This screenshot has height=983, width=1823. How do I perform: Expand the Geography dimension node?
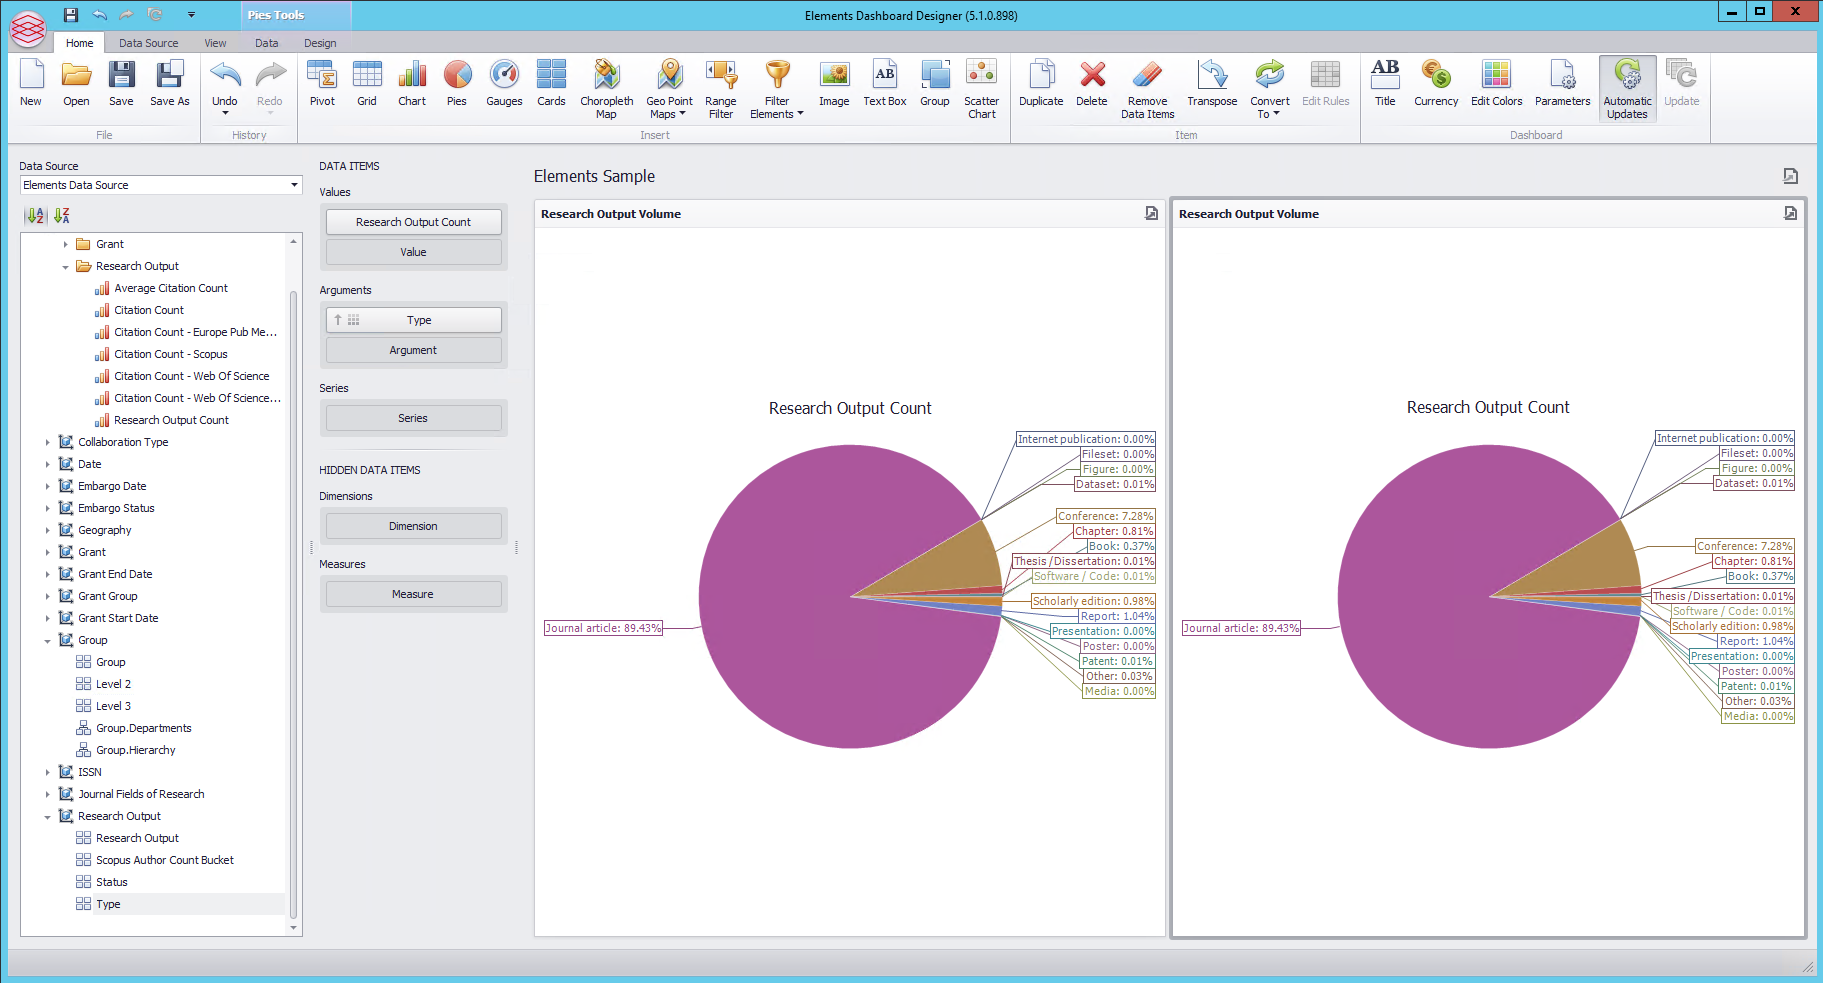click(x=47, y=530)
